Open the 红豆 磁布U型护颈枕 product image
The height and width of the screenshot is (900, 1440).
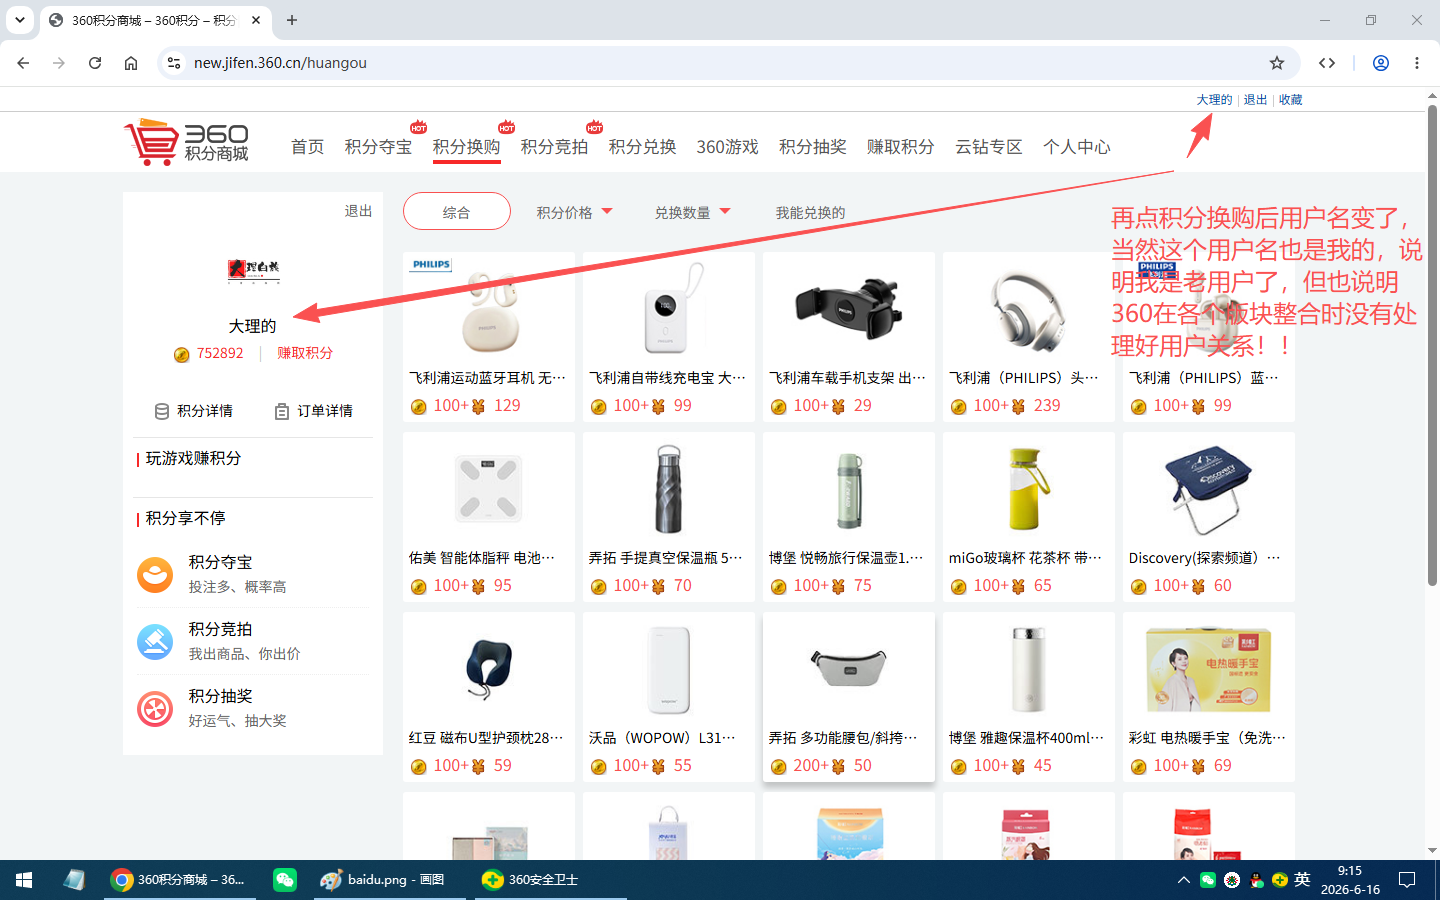(x=489, y=669)
